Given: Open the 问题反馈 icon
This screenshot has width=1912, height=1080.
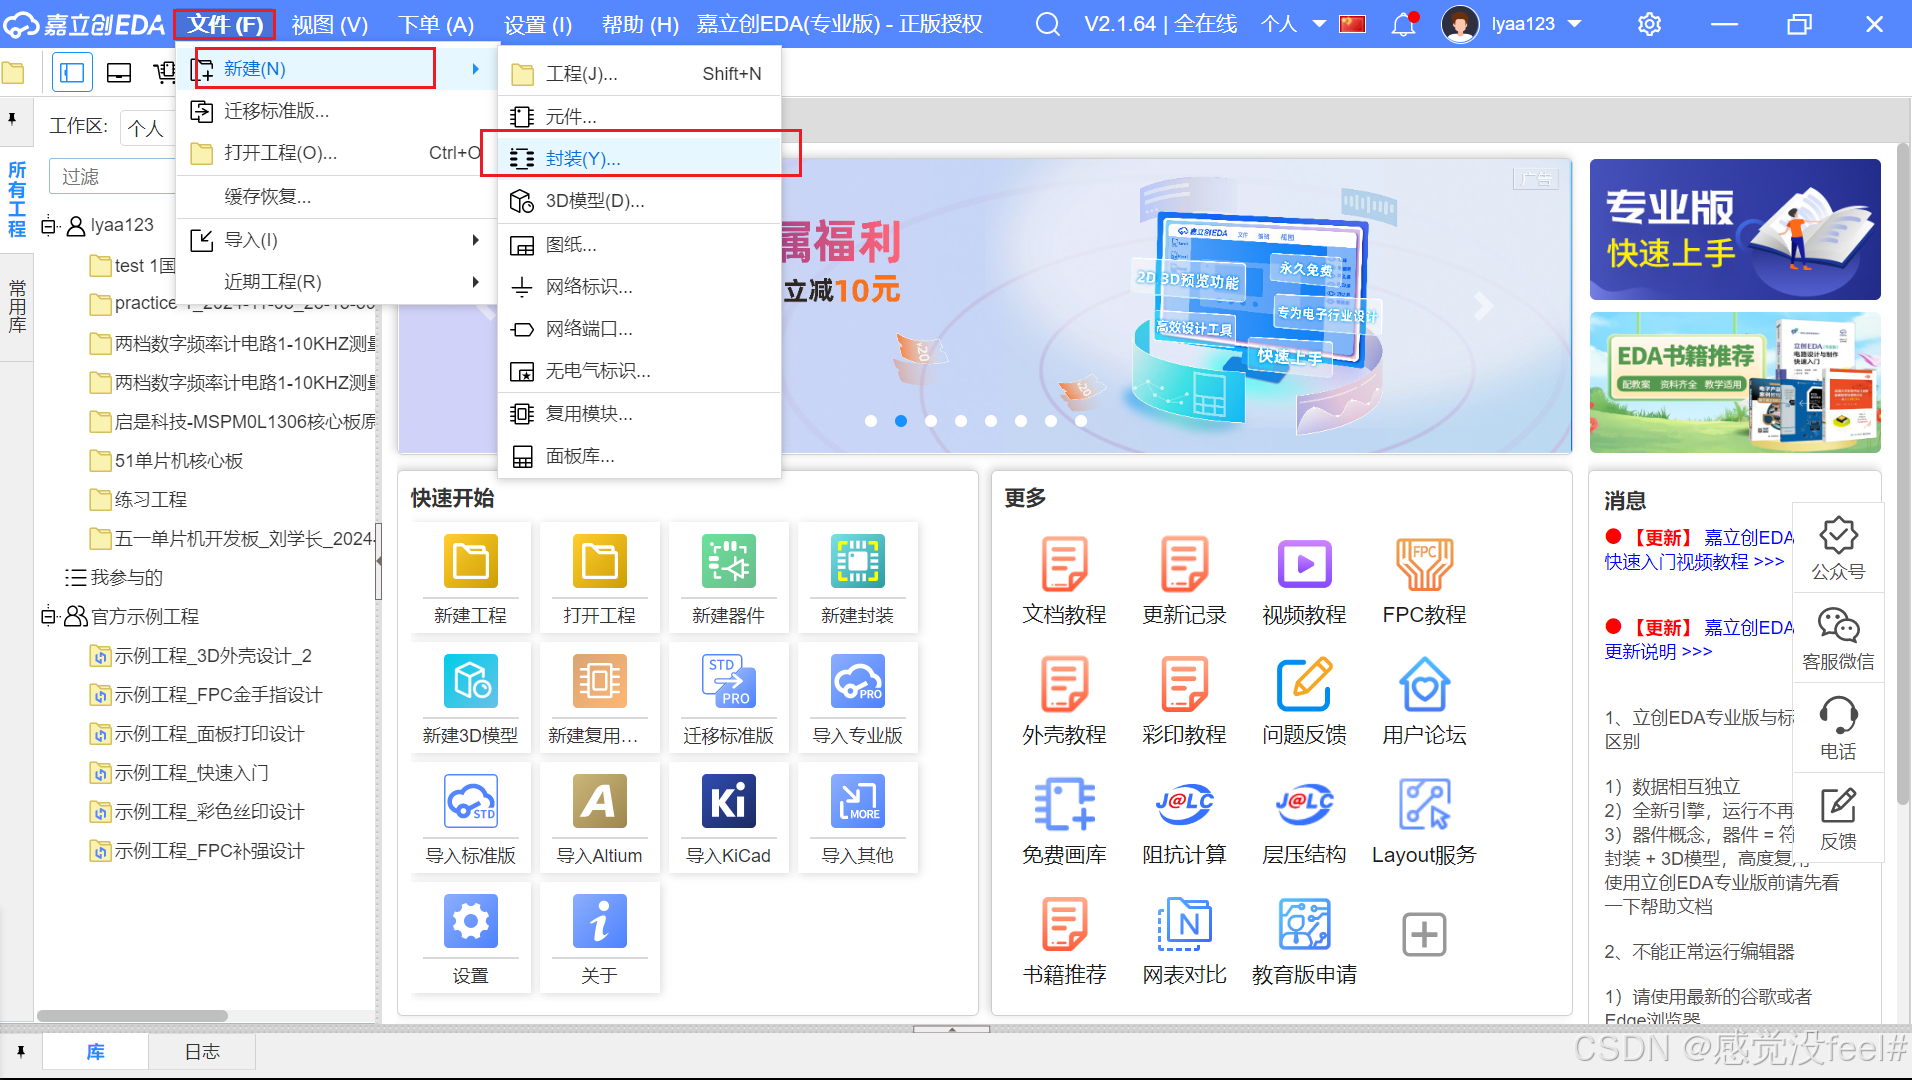Looking at the screenshot, I should (x=1304, y=684).
